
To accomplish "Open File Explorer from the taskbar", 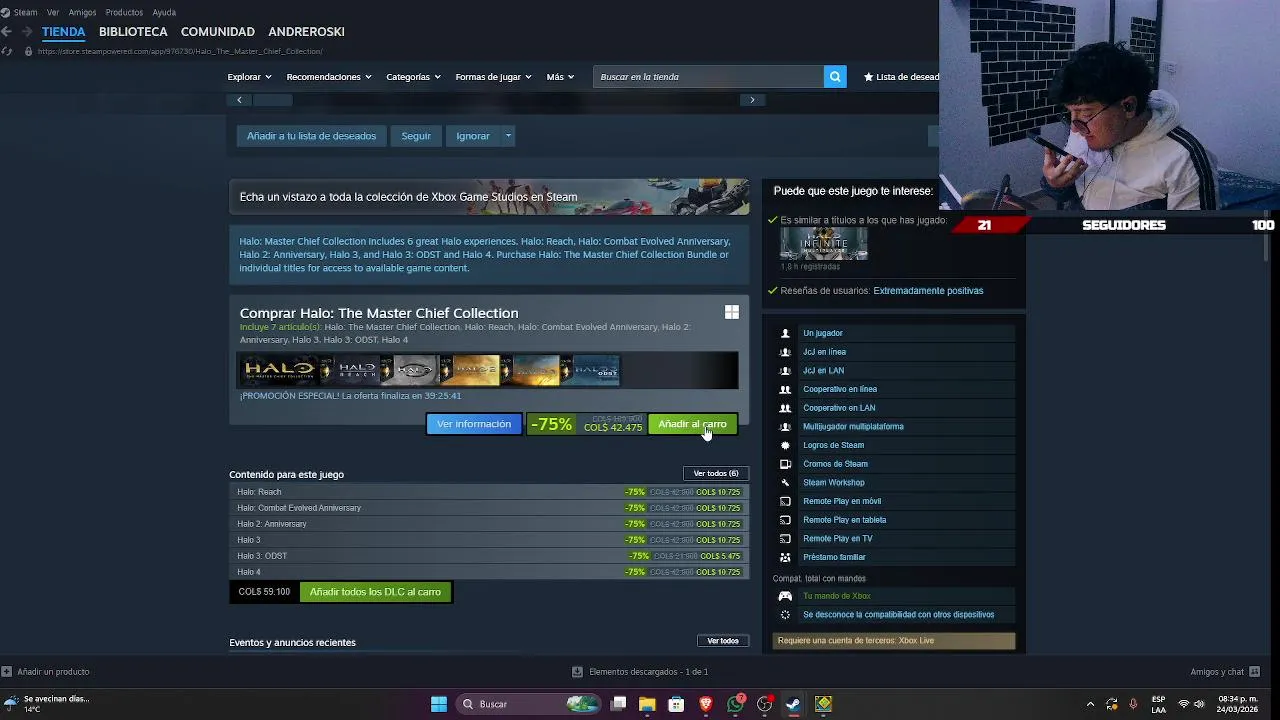I will tap(647, 704).
